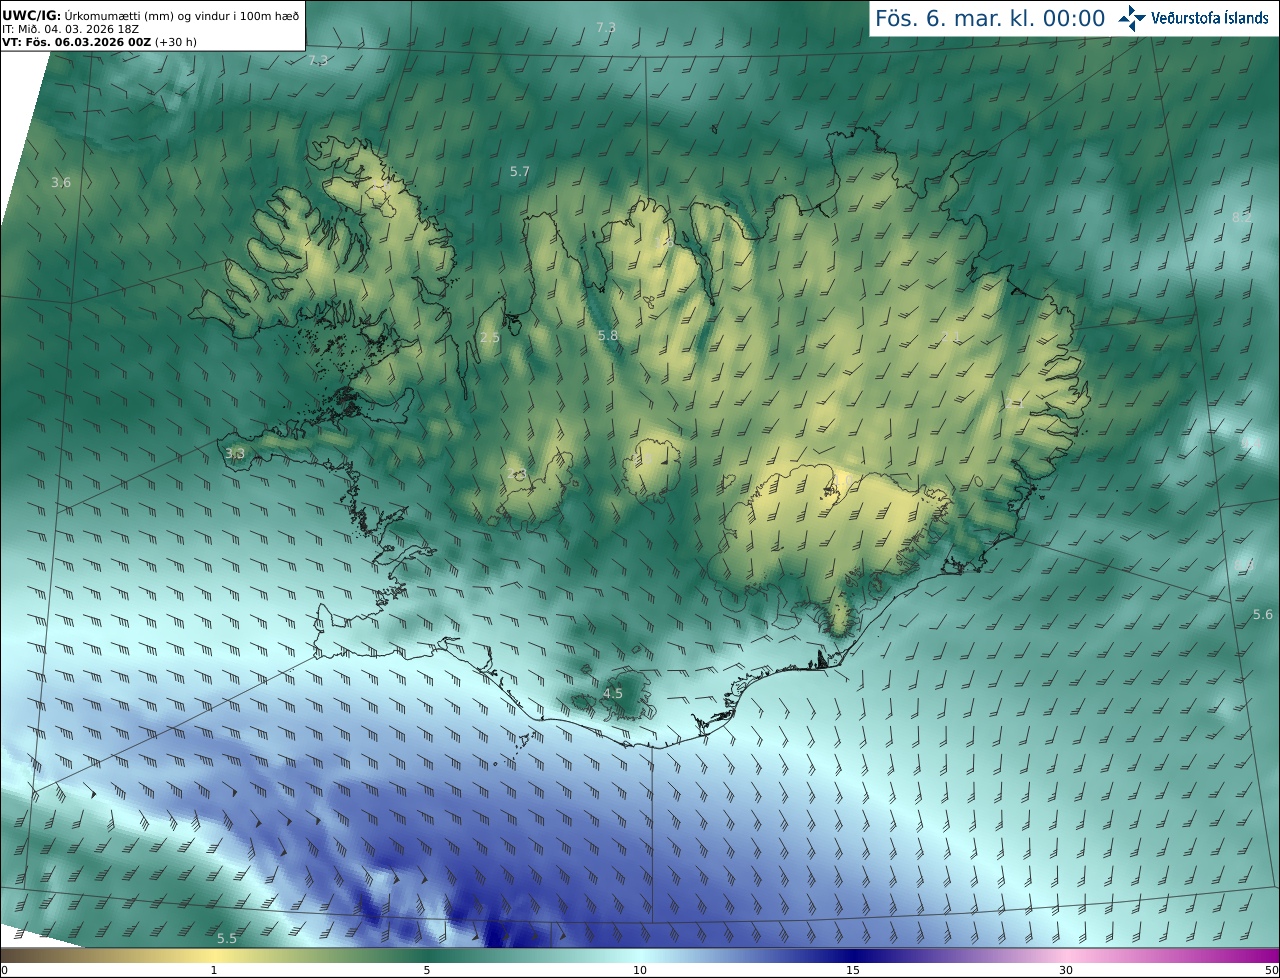Image resolution: width=1280 pixels, height=978 pixels.
Task: Click the '5' tick on the color scale
Action: point(427,970)
